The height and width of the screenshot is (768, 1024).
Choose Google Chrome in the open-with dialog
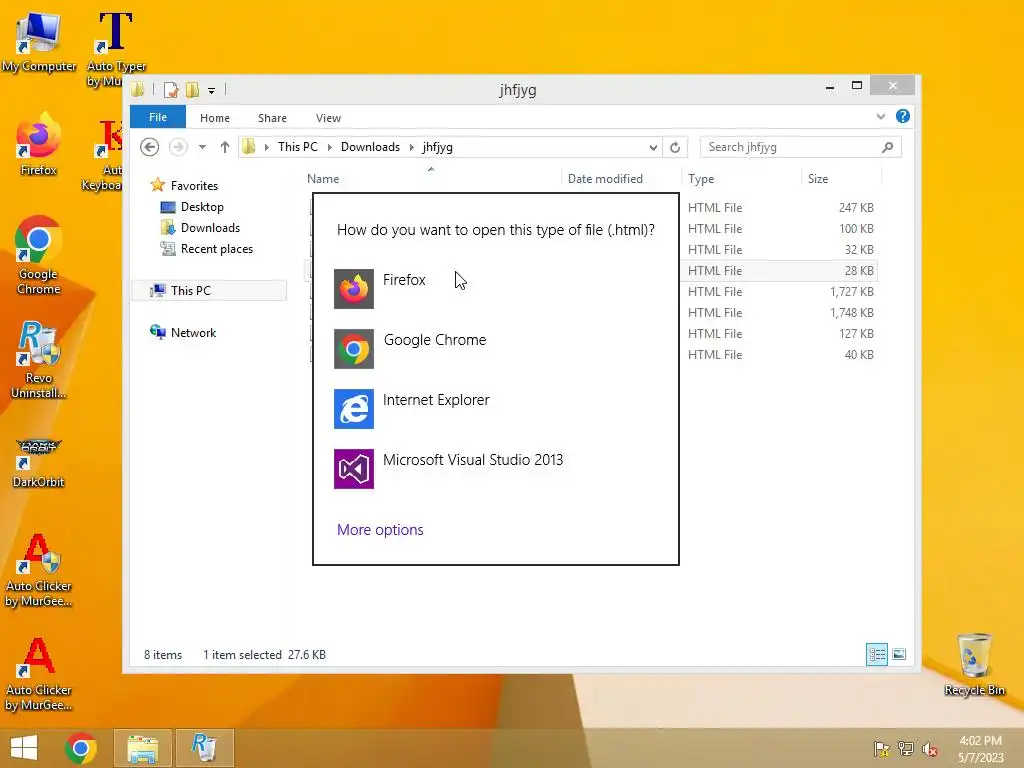pyautogui.click(x=495, y=348)
